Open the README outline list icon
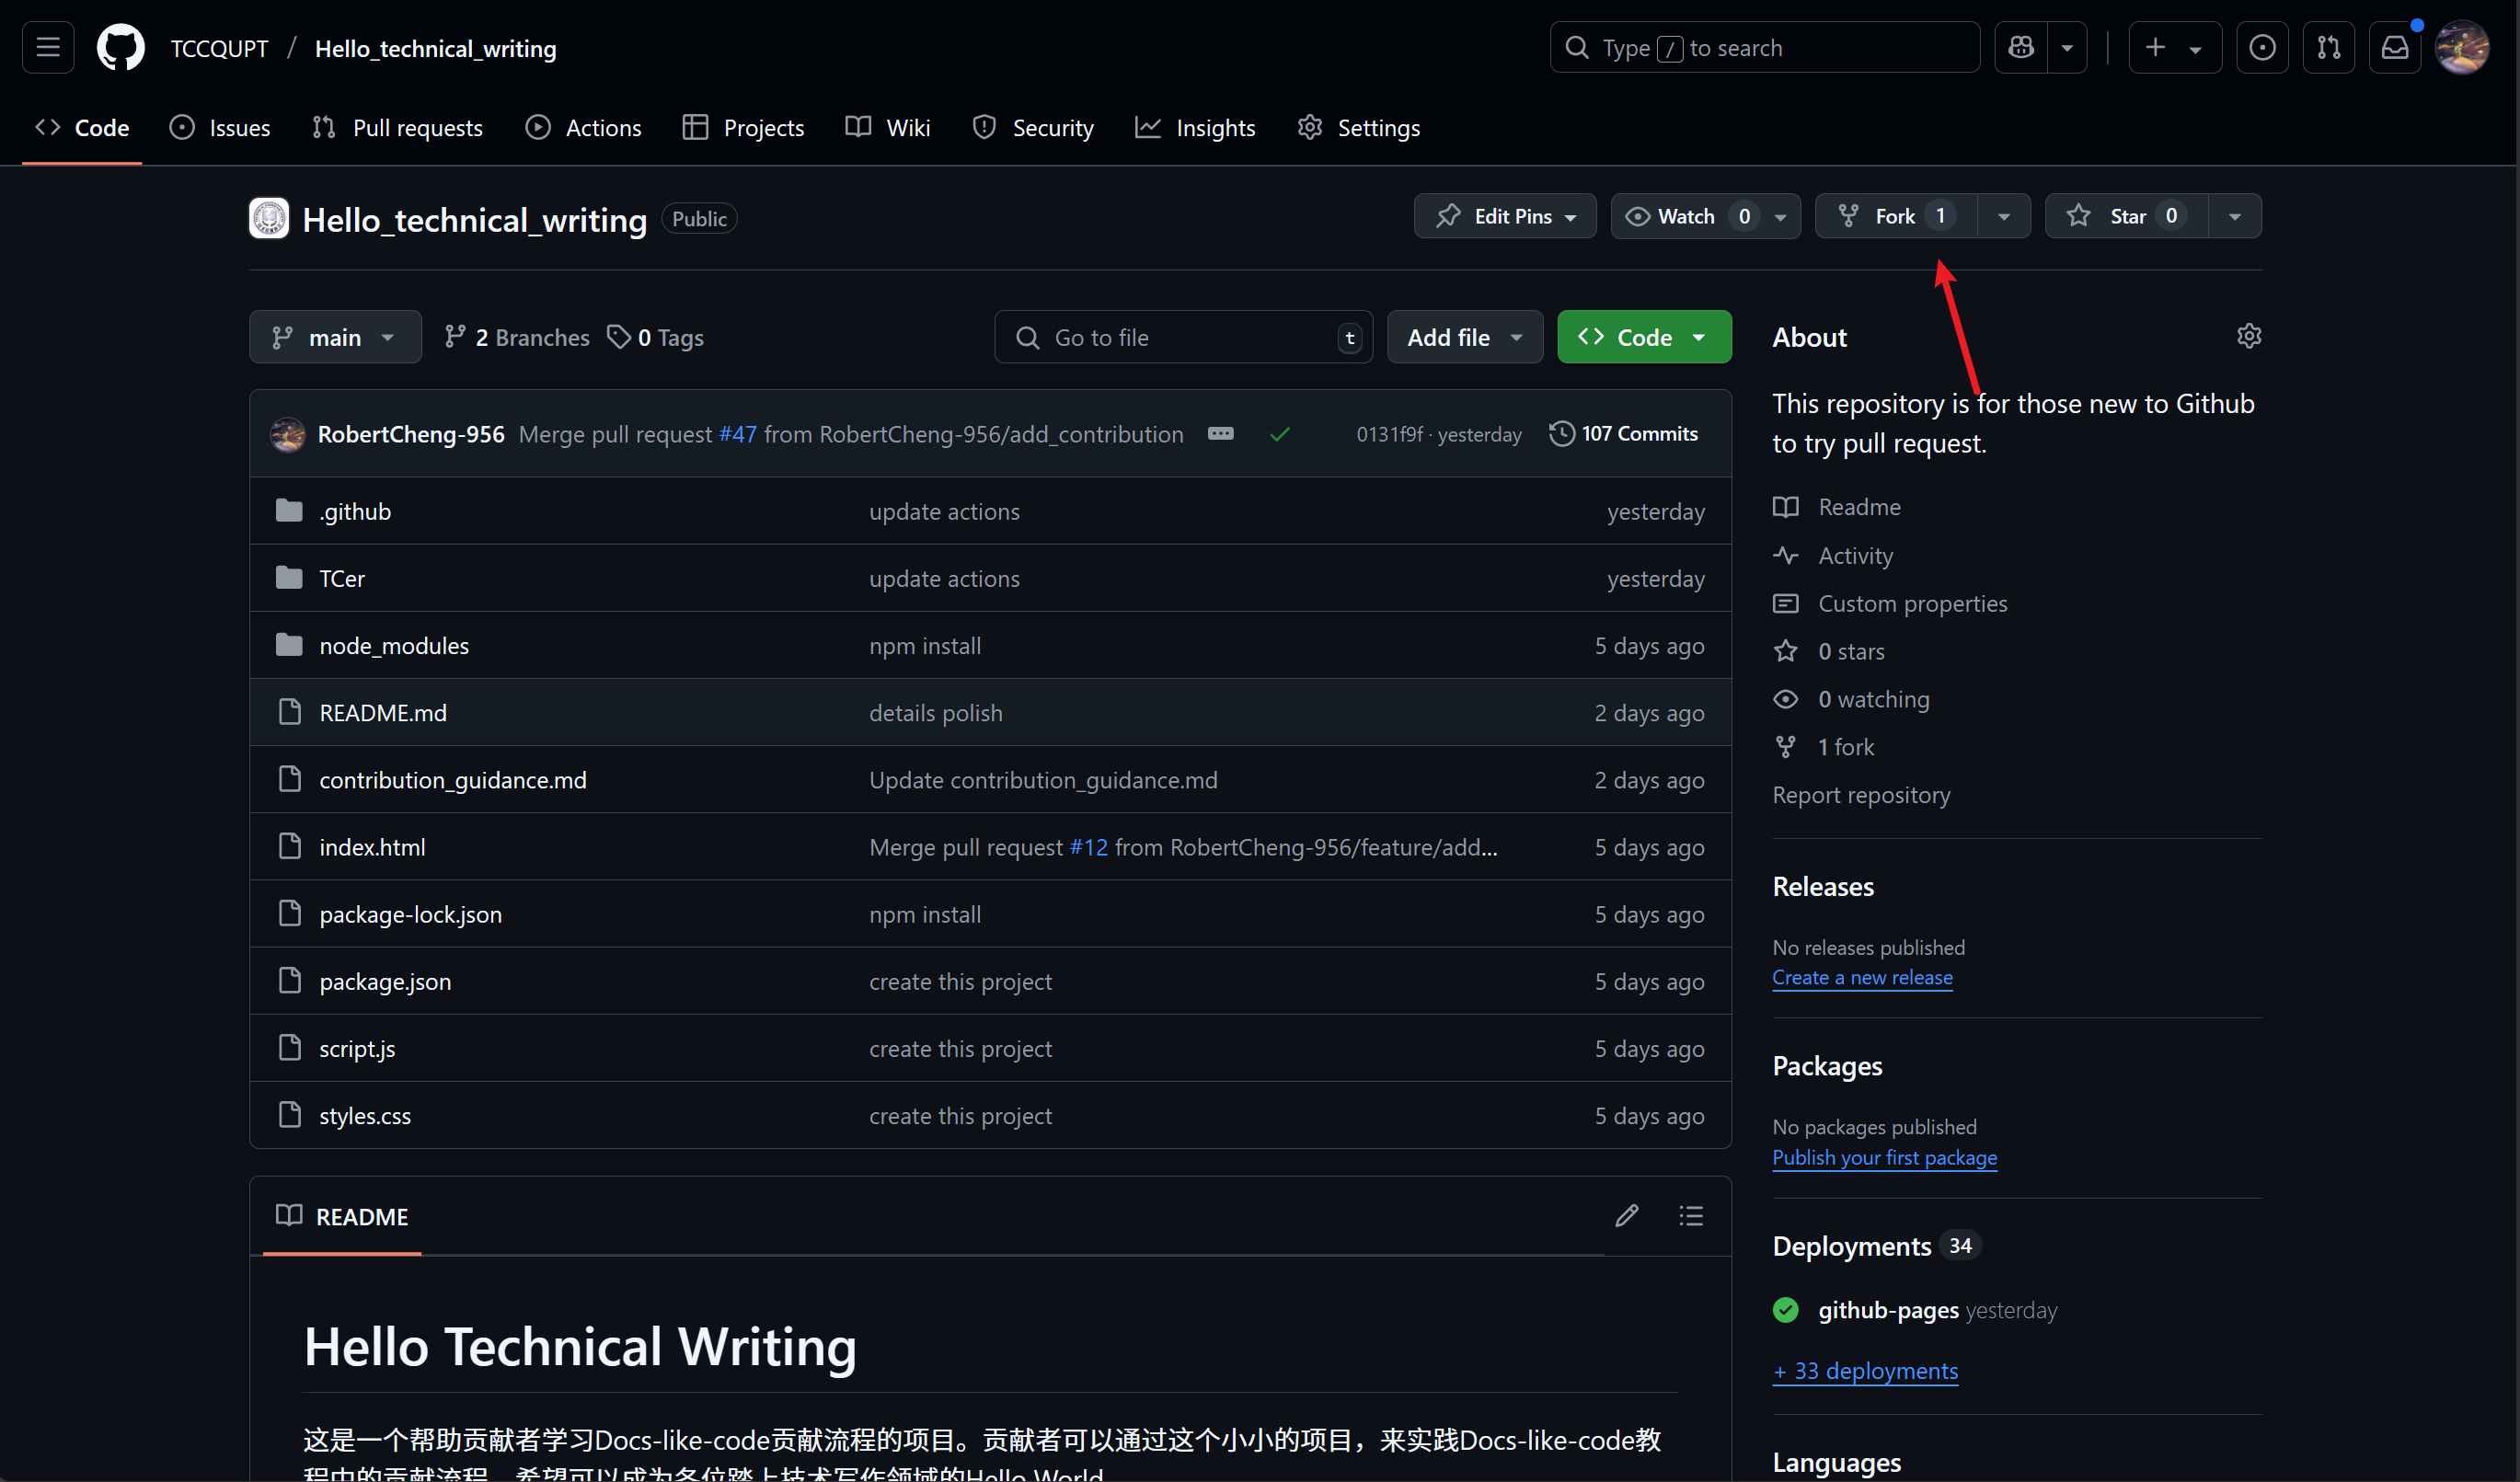This screenshot has height=1482, width=2520. click(x=1691, y=1216)
